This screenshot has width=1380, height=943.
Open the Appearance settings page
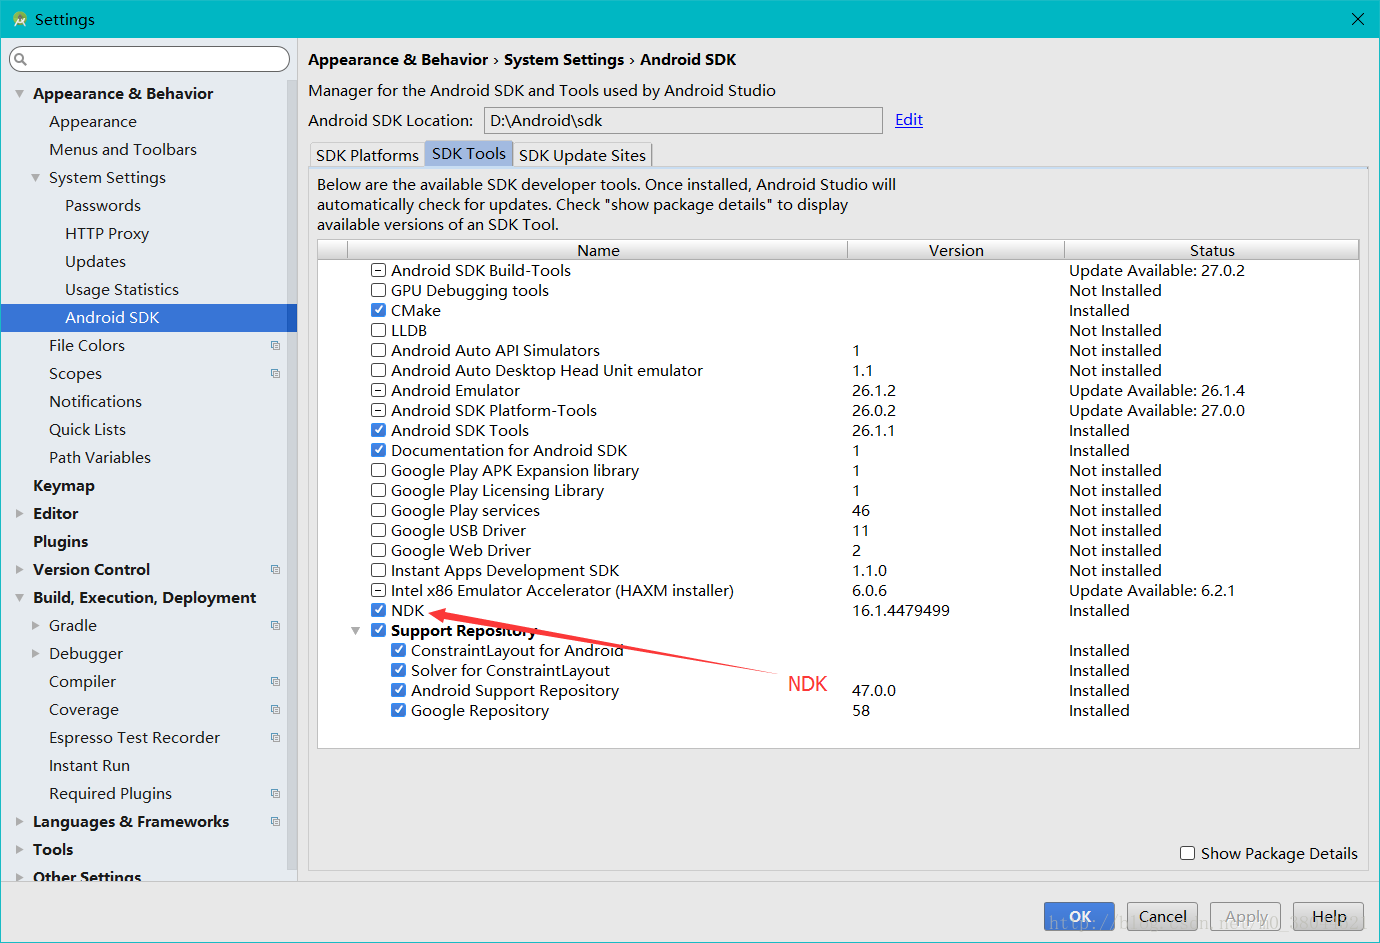coord(93,122)
